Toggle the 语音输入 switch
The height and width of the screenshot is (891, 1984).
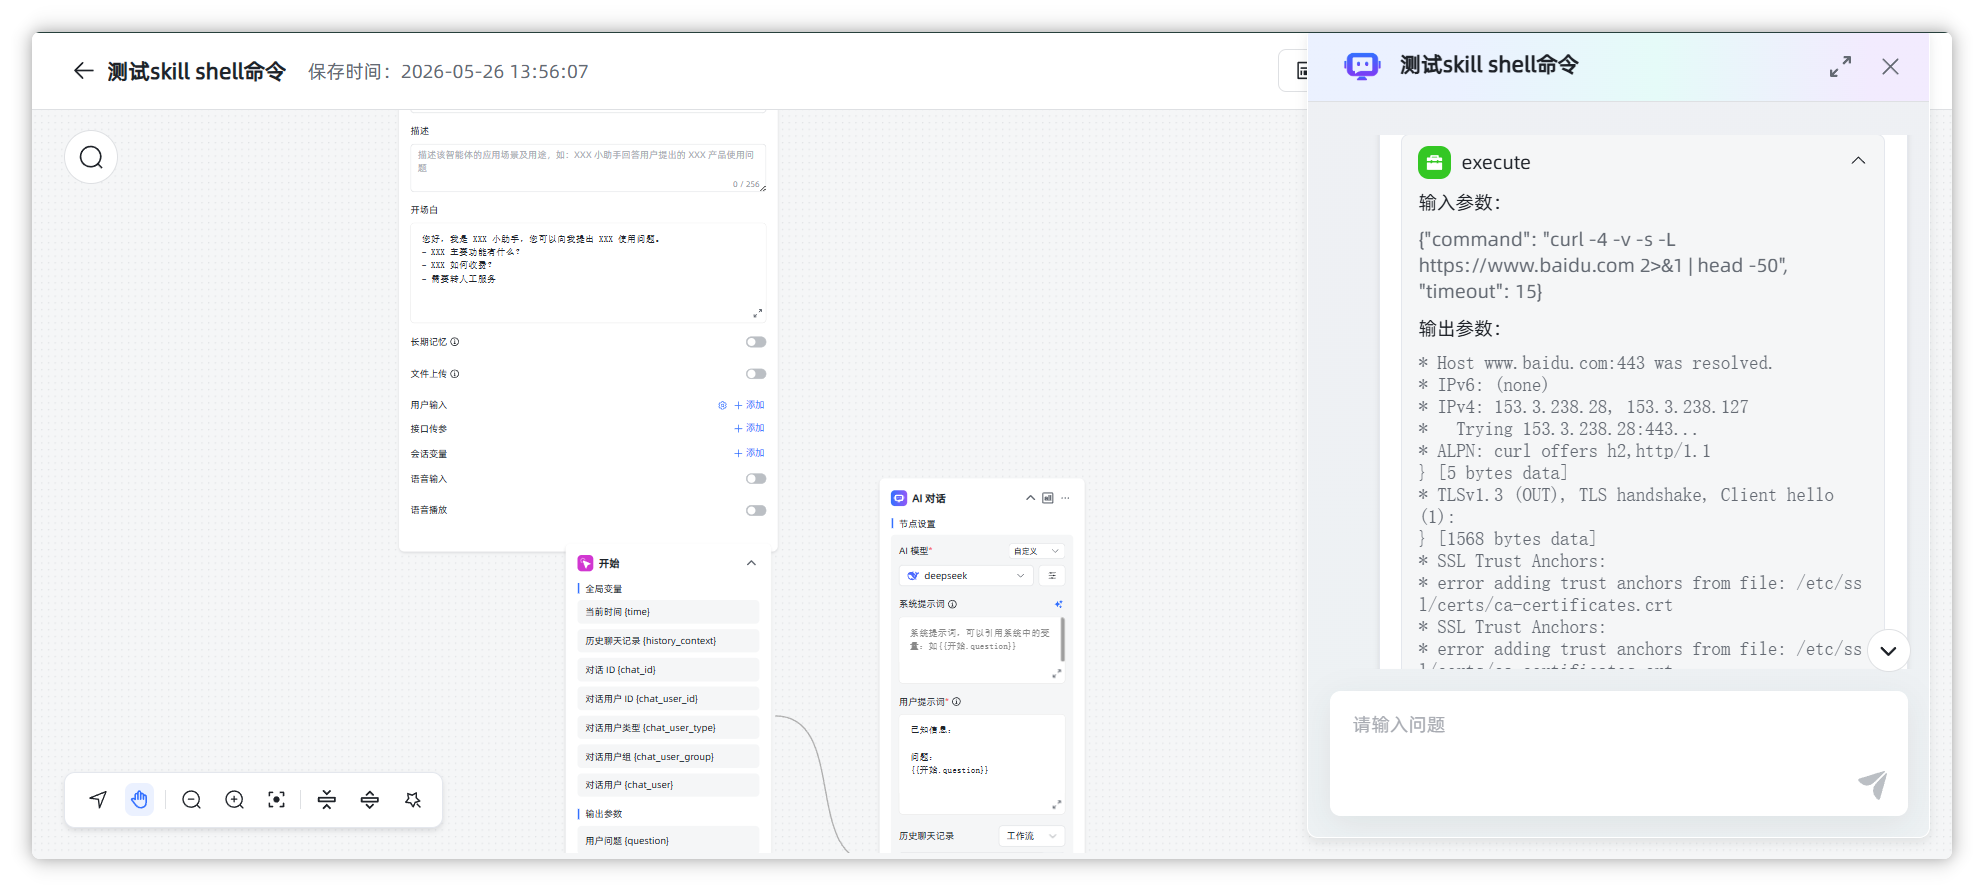point(756,479)
